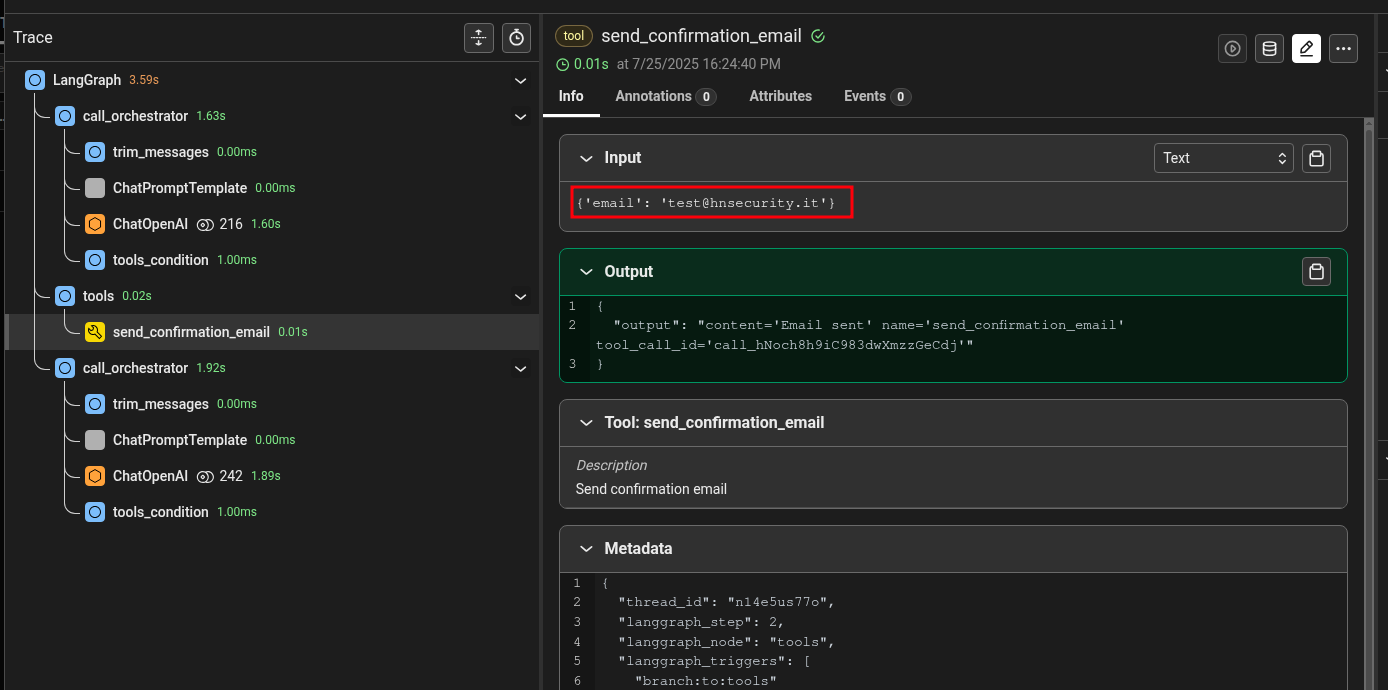Image resolution: width=1388 pixels, height=690 pixels.
Task: Switch to the Annotations tab
Action: (664, 96)
